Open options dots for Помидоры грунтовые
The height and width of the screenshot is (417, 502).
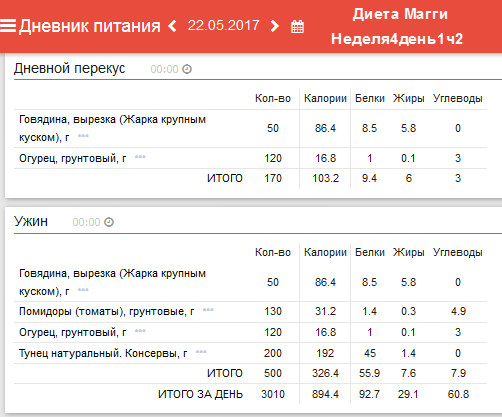(208, 310)
